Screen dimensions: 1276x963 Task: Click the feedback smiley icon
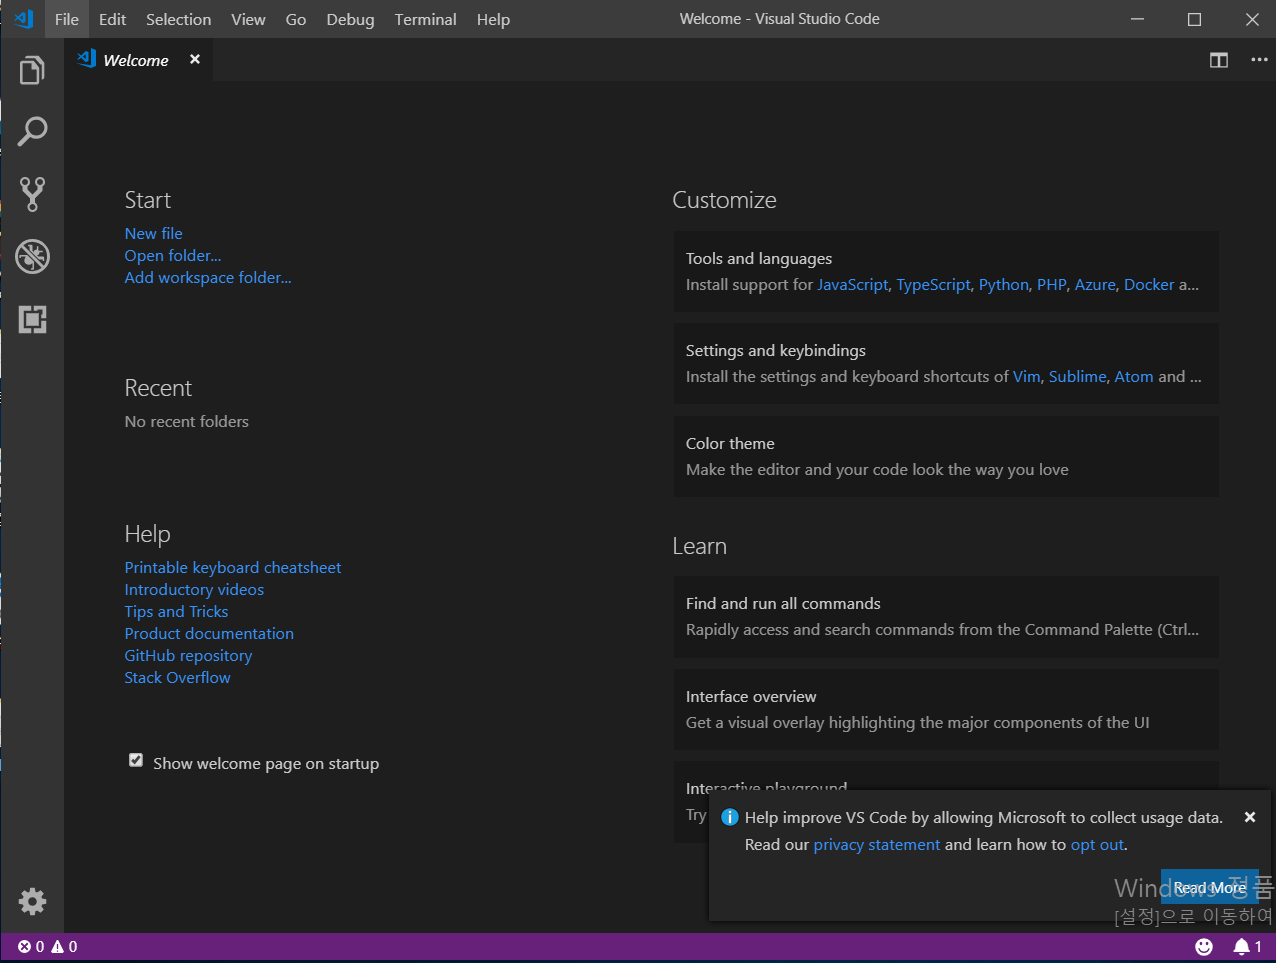click(1204, 946)
